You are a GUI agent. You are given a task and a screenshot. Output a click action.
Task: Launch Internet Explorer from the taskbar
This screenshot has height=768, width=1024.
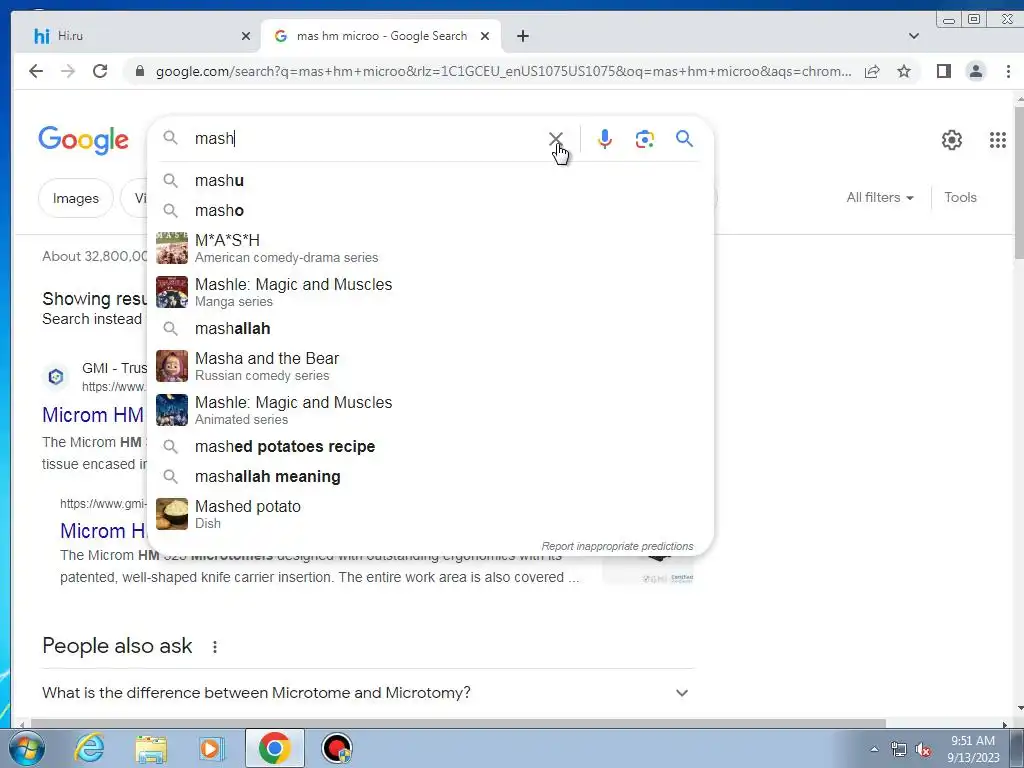point(89,748)
